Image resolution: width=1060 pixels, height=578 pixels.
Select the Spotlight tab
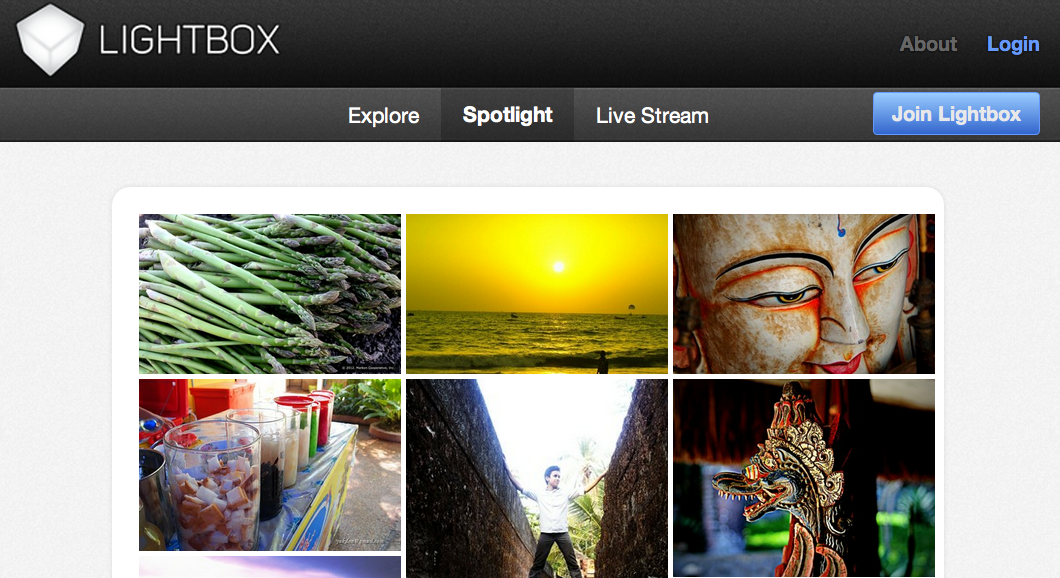click(507, 115)
